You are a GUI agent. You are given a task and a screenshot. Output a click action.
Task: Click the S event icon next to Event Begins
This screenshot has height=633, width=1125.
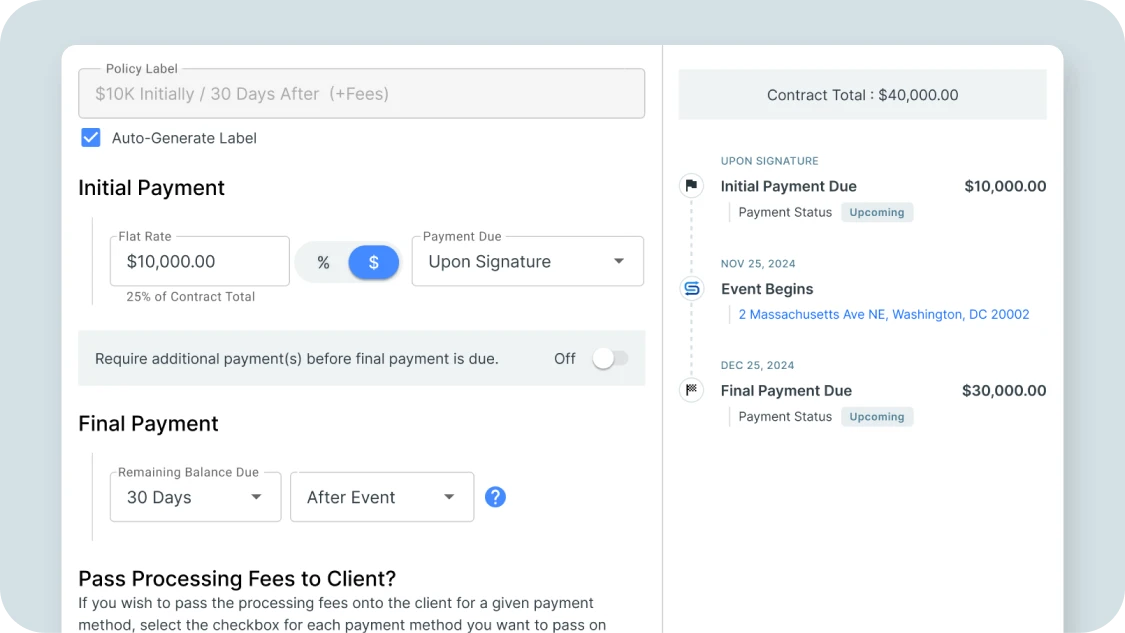click(x=691, y=288)
